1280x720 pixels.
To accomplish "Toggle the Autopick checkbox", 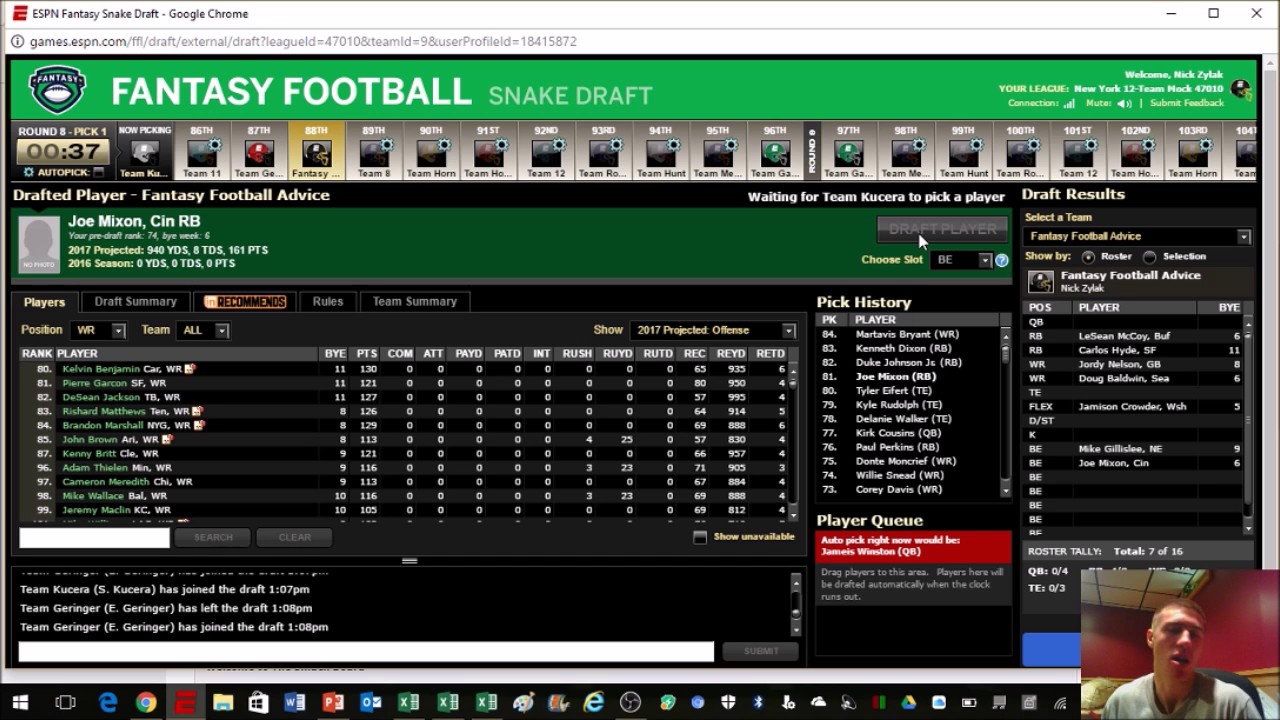I will pos(97,172).
